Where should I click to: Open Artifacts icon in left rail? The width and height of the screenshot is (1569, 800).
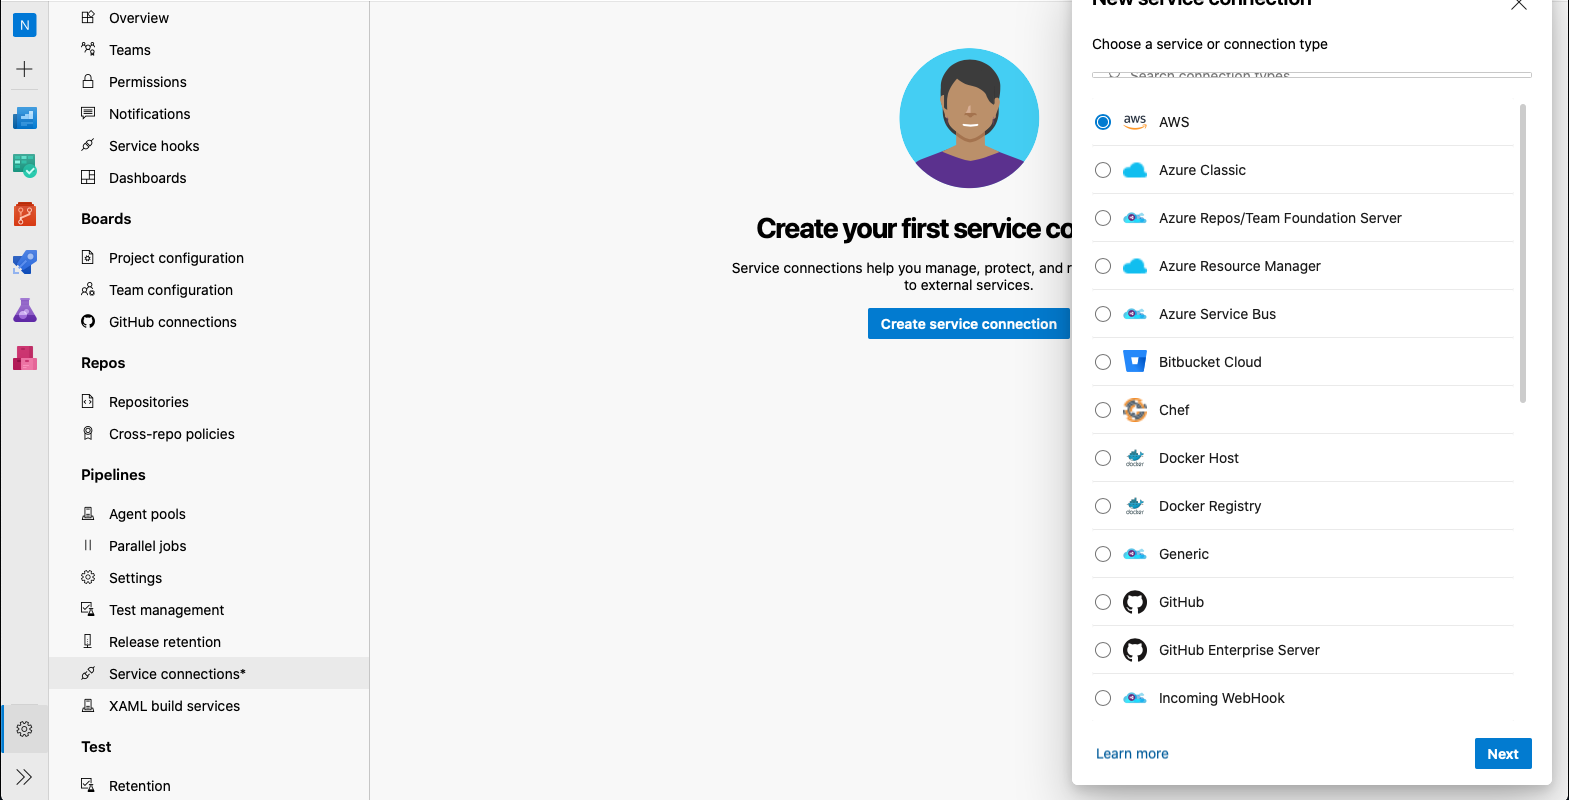pos(25,358)
